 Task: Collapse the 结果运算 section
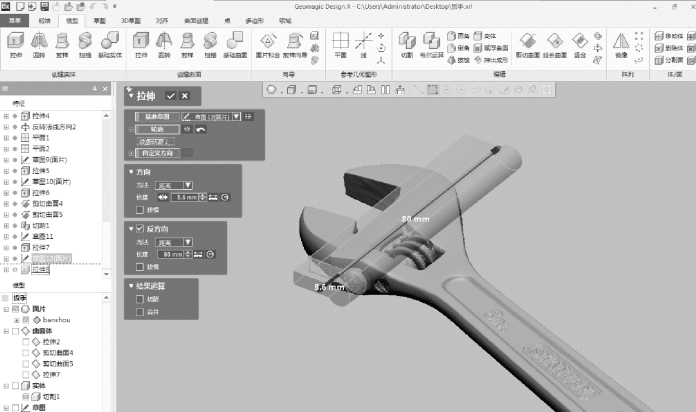point(131,285)
